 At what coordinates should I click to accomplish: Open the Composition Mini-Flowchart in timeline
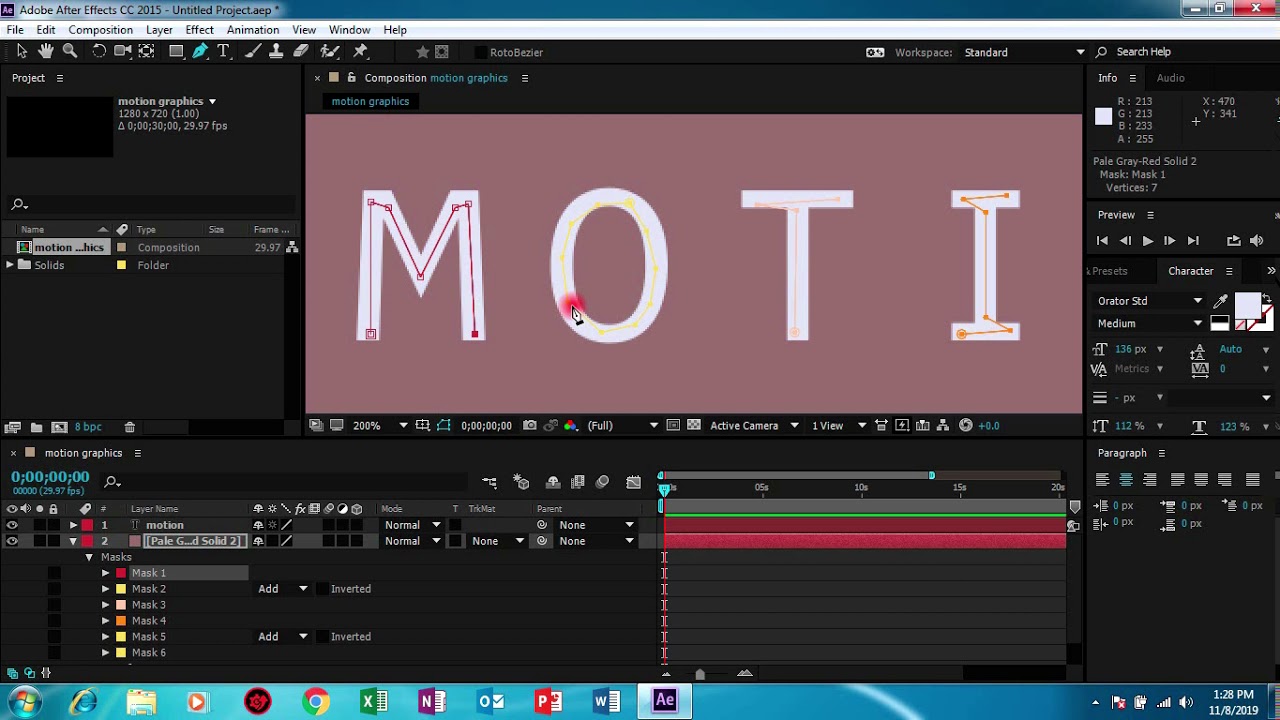(489, 482)
